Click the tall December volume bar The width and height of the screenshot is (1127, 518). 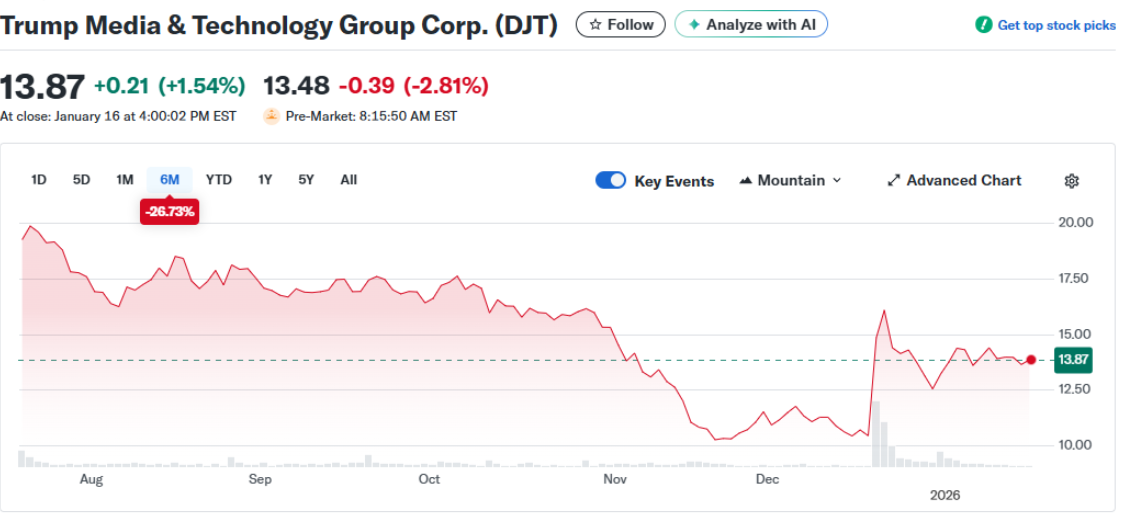tap(875, 435)
